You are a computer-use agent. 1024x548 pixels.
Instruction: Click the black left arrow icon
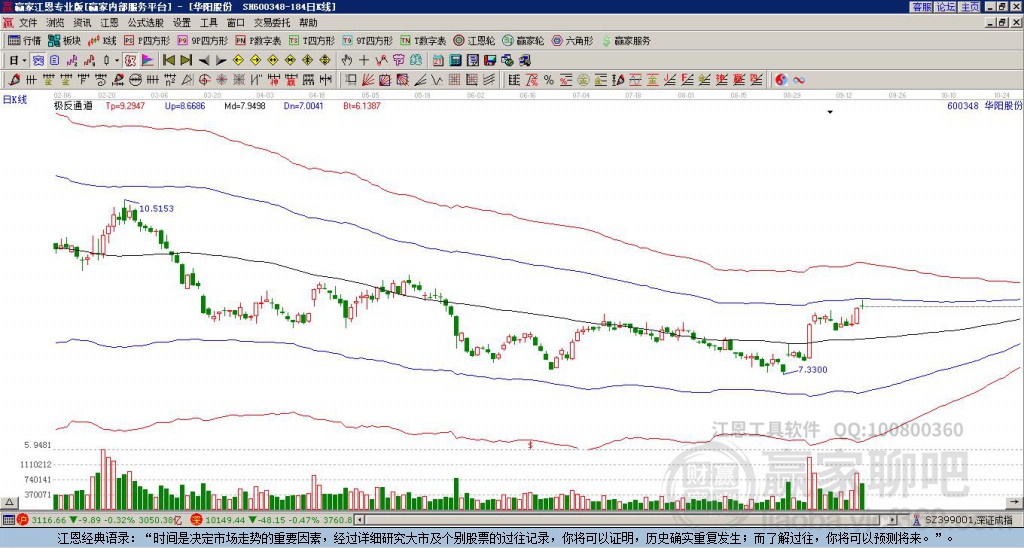click(204, 61)
